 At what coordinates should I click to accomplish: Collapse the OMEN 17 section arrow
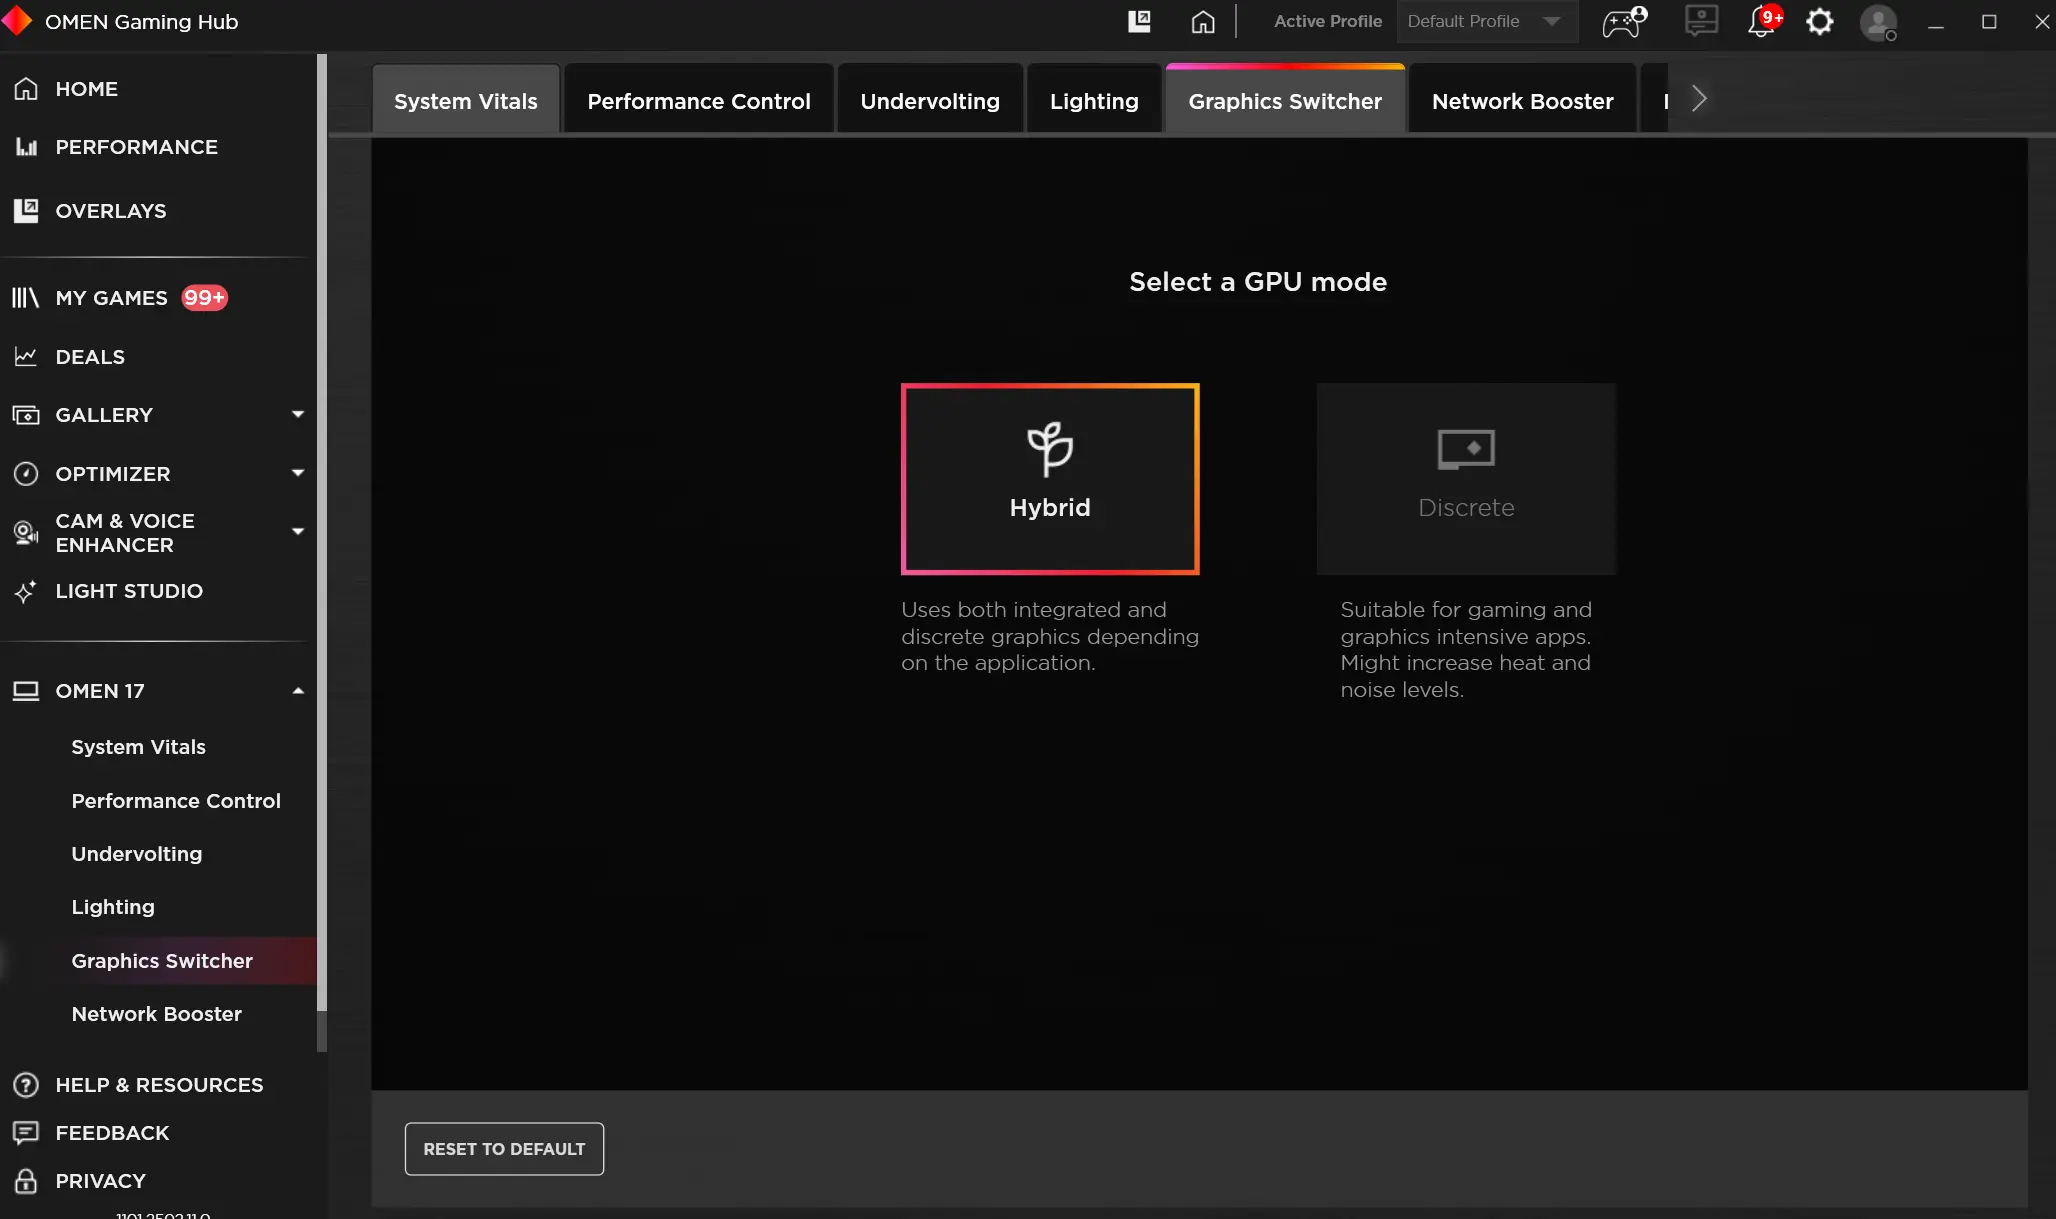(298, 691)
